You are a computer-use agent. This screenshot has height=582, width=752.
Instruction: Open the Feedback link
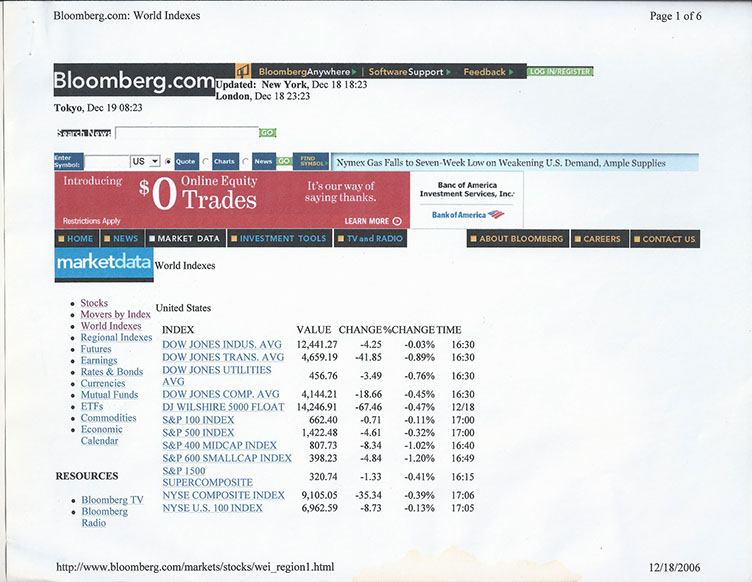pyautogui.click(x=488, y=72)
